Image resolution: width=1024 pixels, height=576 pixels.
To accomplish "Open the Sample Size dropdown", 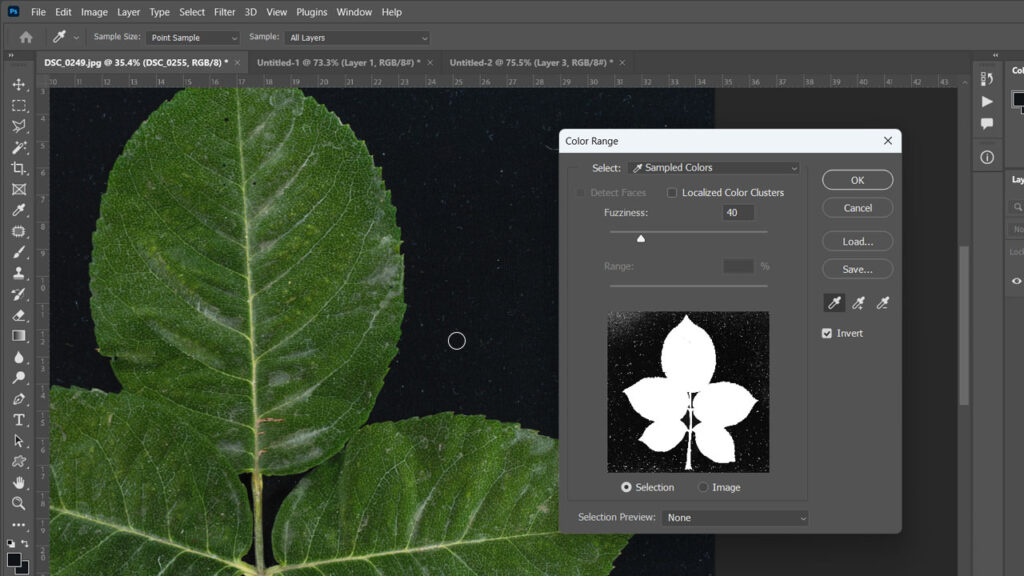I will [194, 38].
